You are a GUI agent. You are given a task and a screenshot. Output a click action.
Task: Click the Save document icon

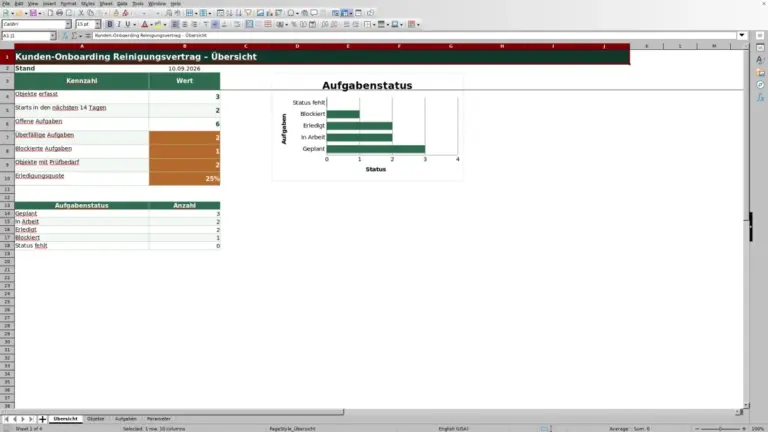point(33,13)
